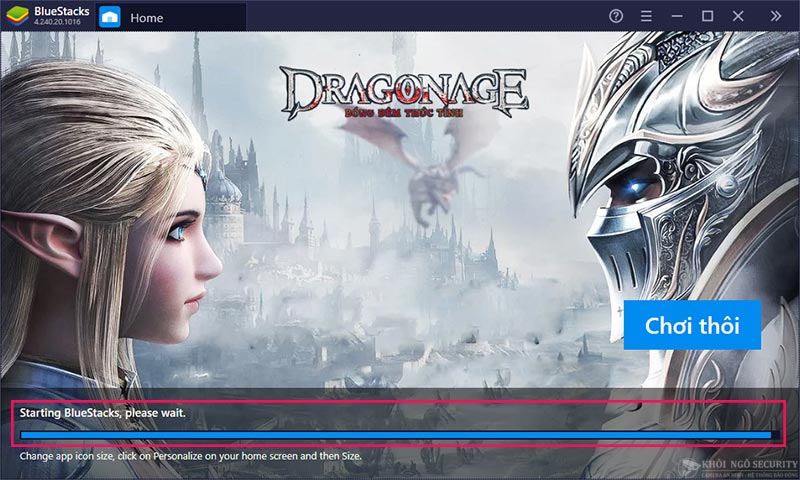This screenshot has width=800, height=480.
Task: Click 'Starting BlueStacks, please wait.' text
Action: pos(103,413)
